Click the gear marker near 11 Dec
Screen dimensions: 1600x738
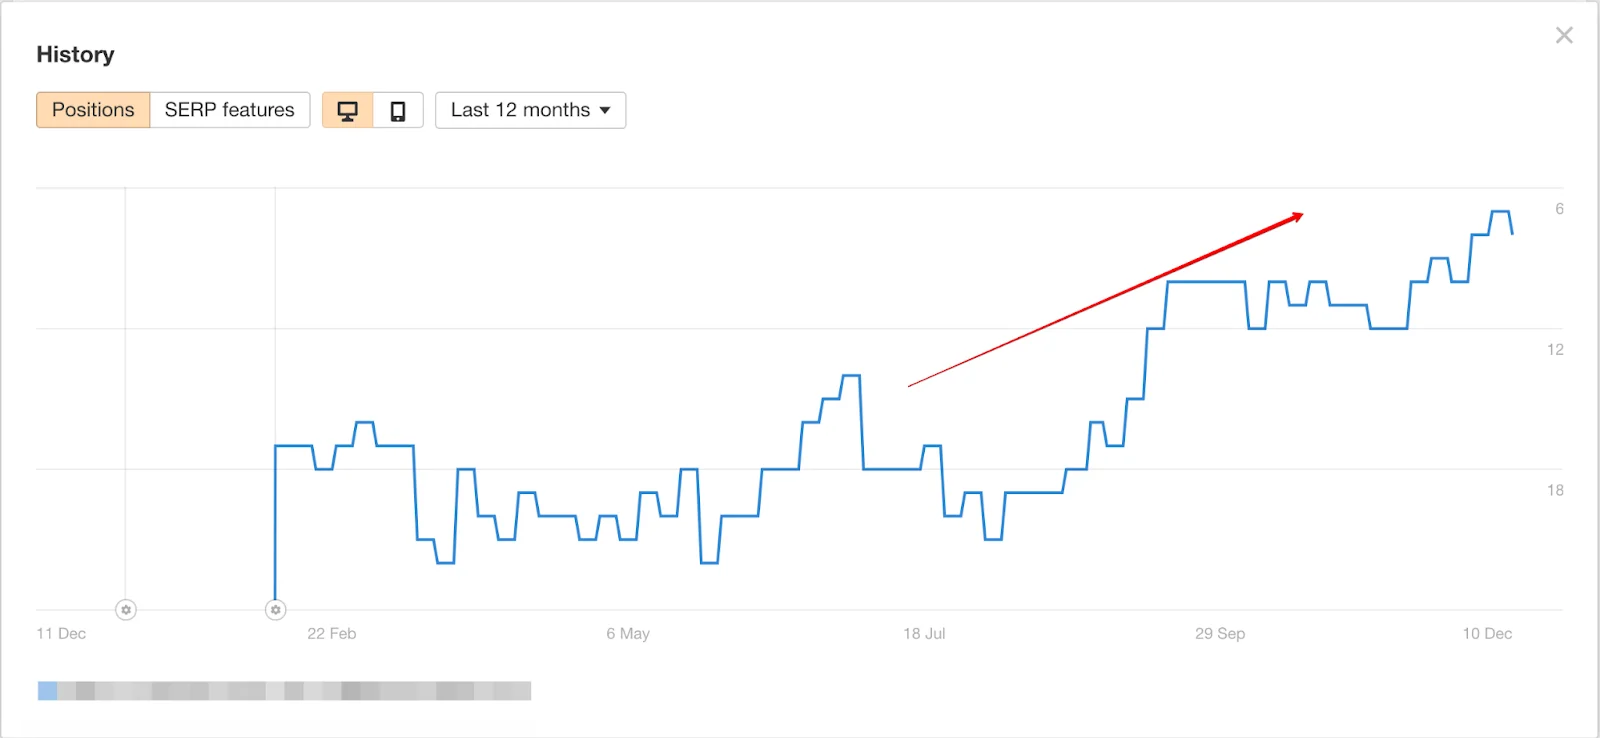(126, 609)
